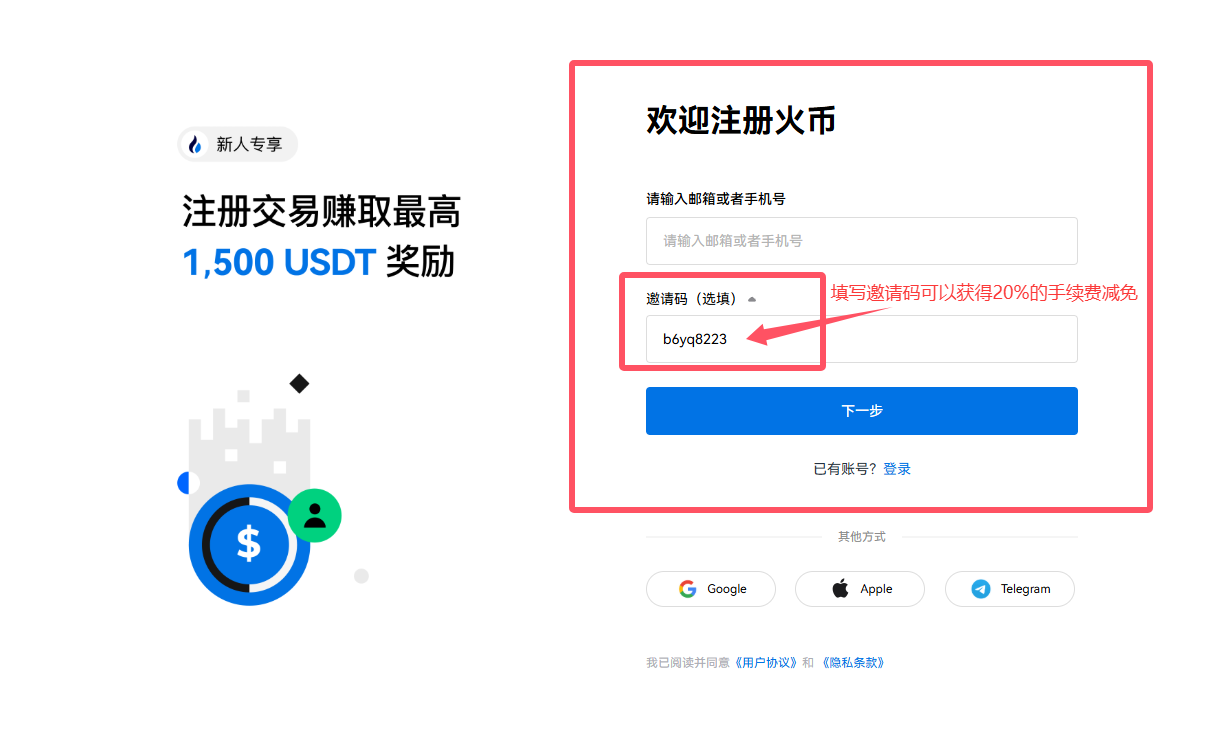
Task: Click the black diamond shape
Action: 299,383
